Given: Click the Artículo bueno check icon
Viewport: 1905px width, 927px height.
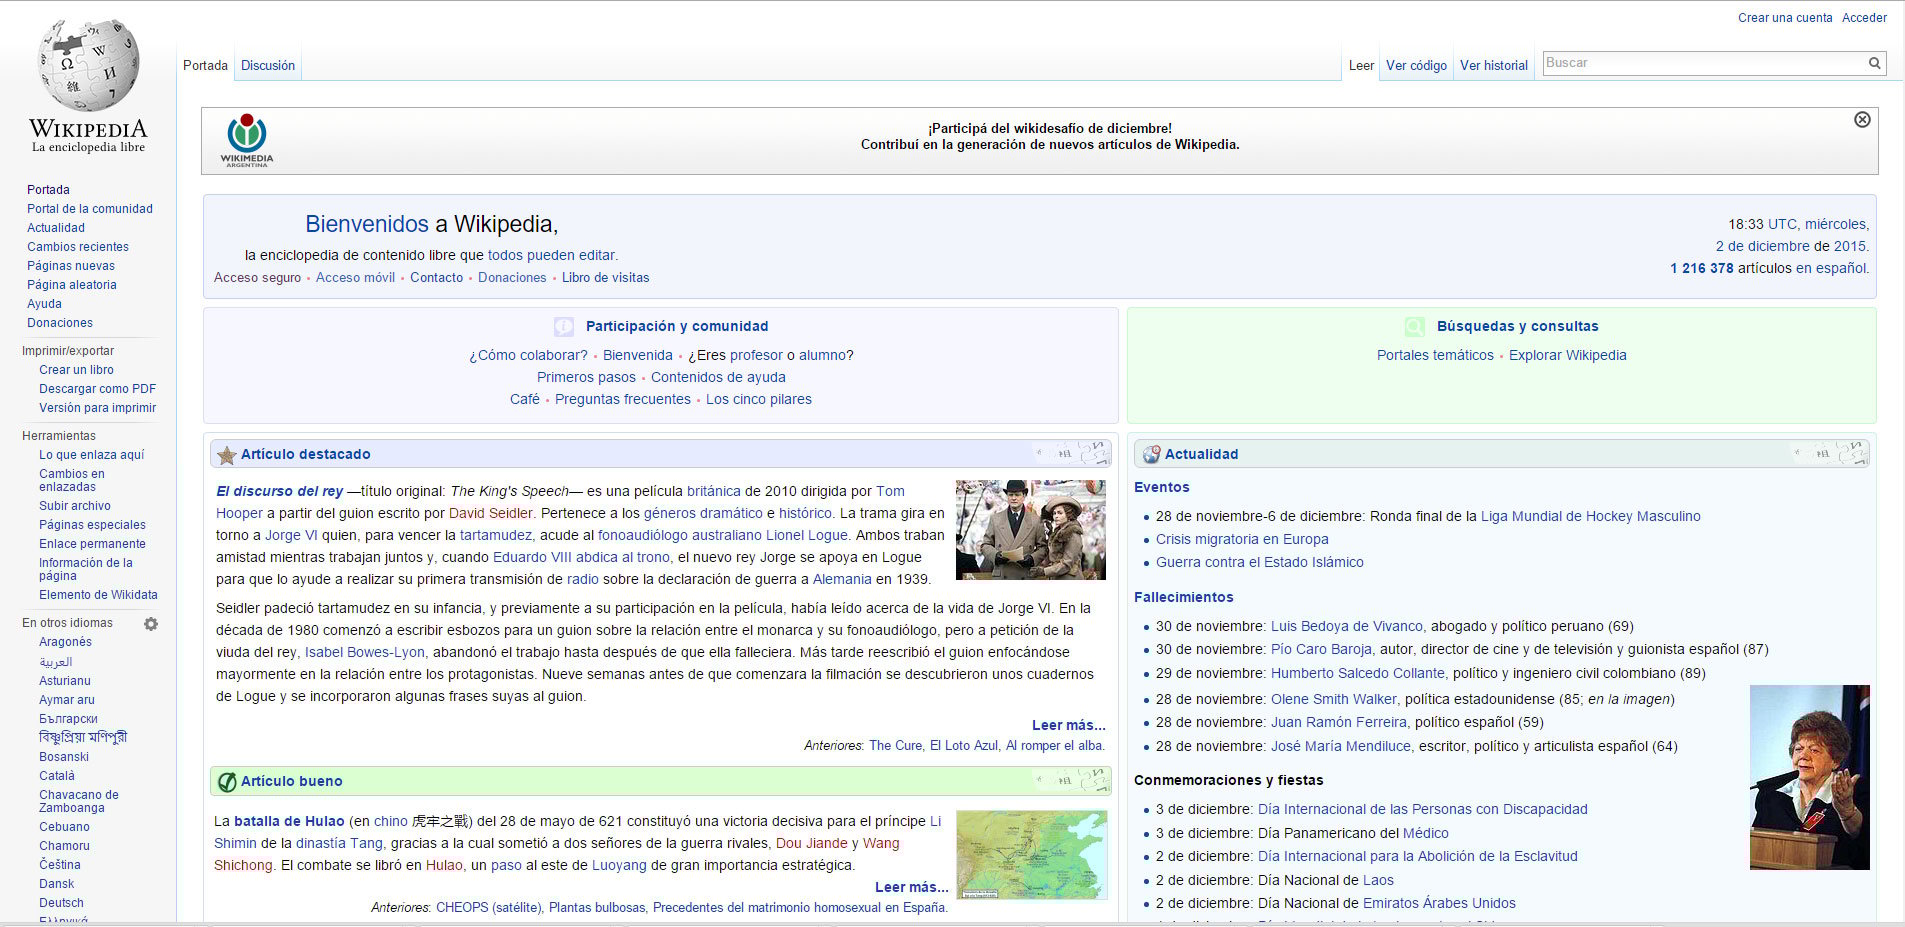Looking at the screenshot, I should [227, 782].
